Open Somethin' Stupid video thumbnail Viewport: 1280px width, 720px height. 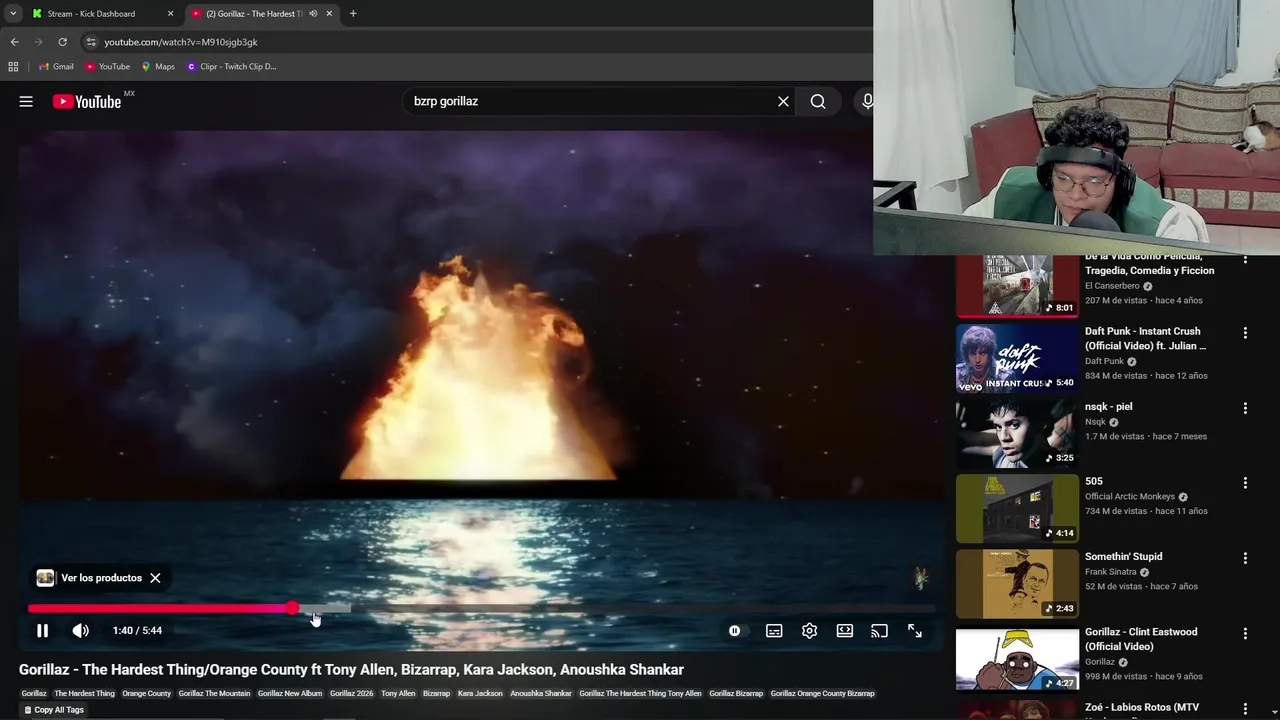(1017, 584)
